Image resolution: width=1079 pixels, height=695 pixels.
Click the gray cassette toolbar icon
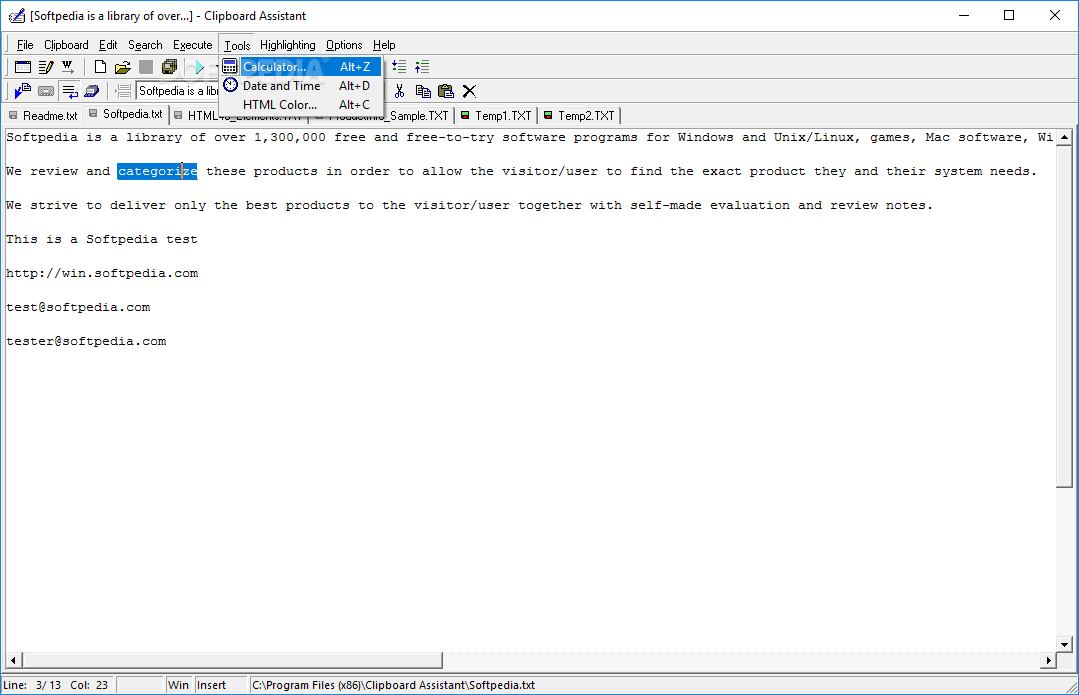point(46,91)
